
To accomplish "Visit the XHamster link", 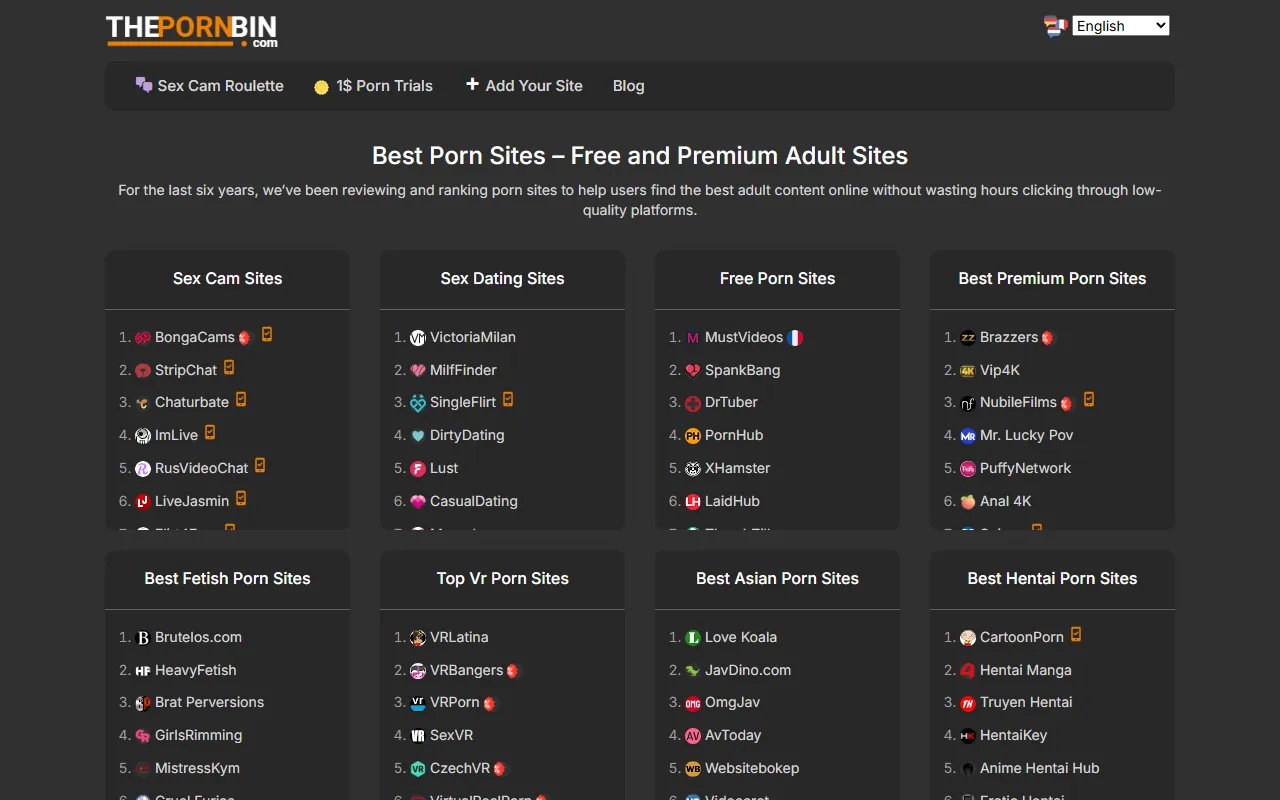I will click(737, 468).
